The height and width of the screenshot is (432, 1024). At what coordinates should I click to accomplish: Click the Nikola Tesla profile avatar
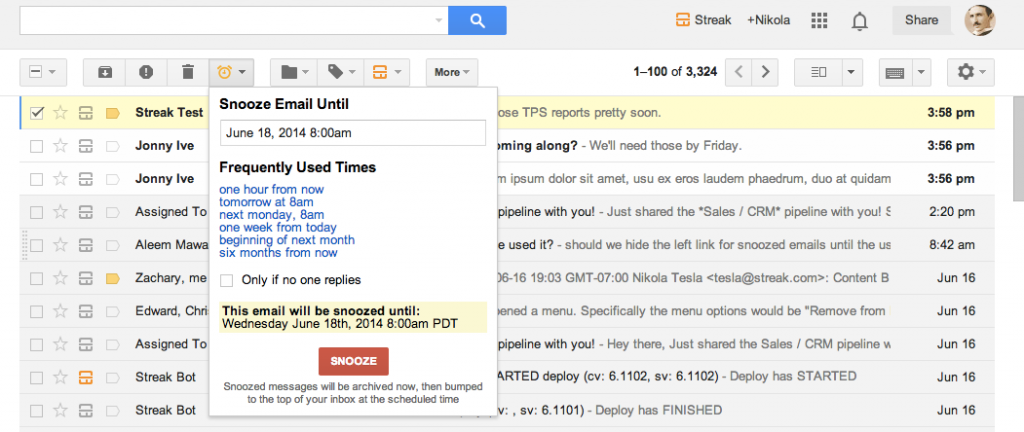pyautogui.click(x=980, y=20)
